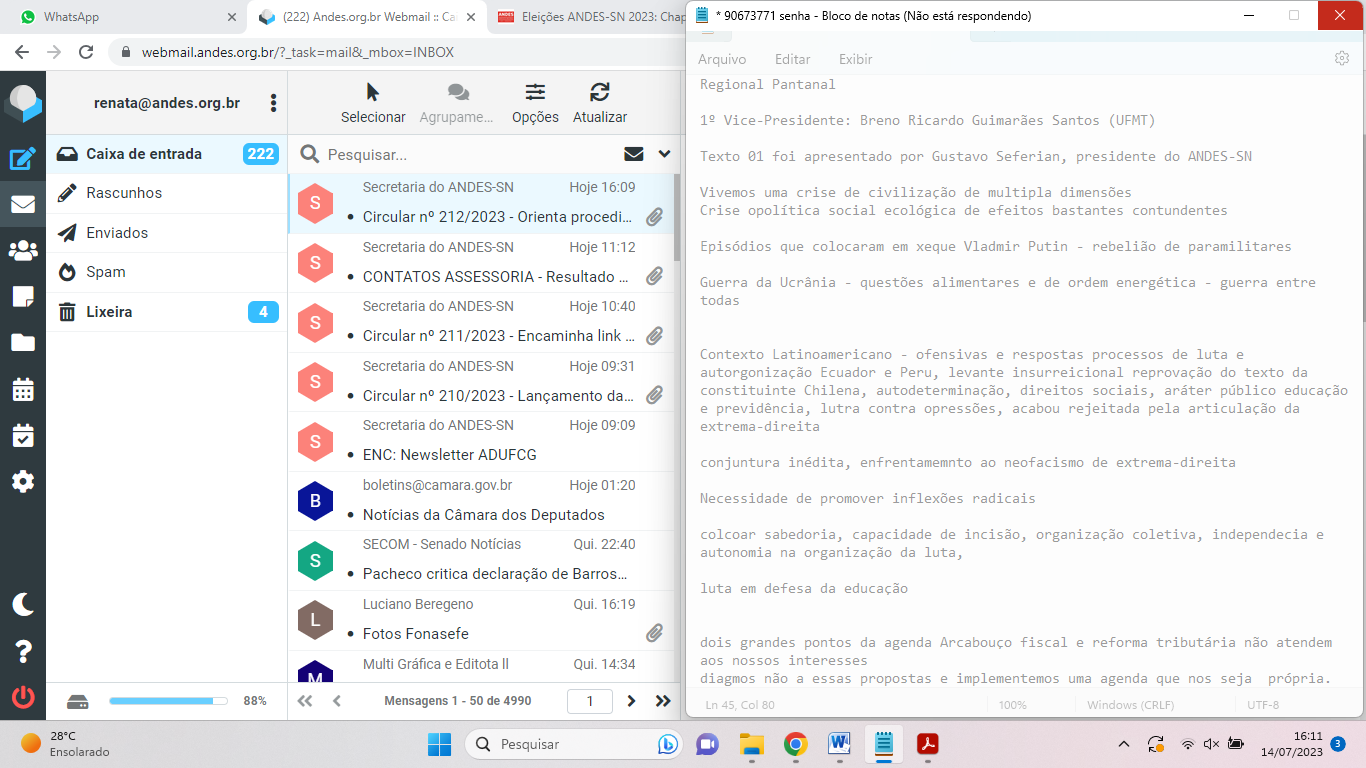Click the compose new message icon
1366x768 pixels.
(x=22, y=158)
